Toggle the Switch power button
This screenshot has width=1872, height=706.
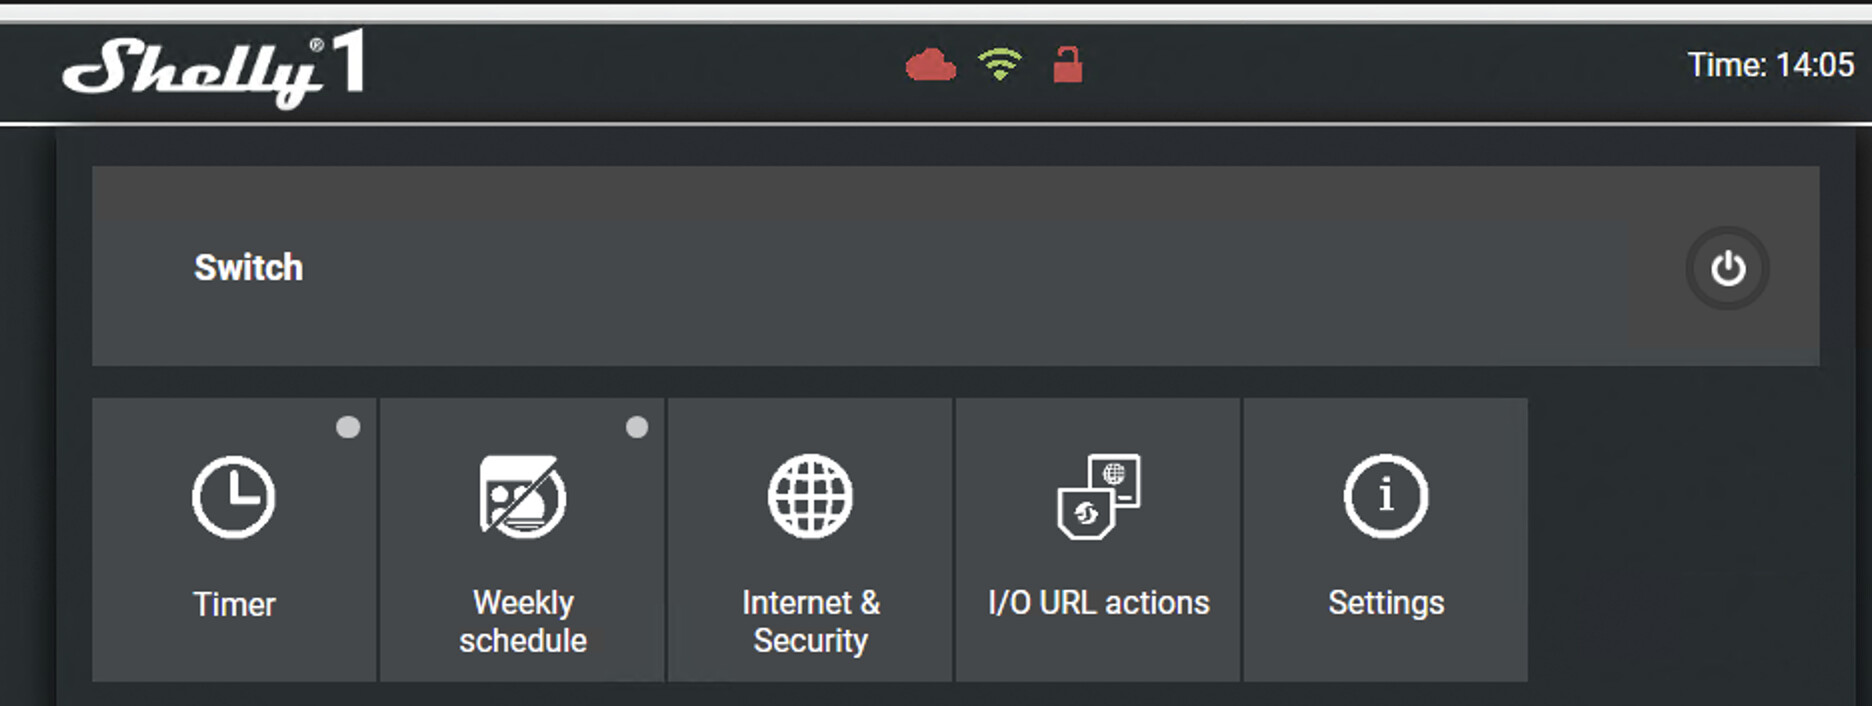(1727, 268)
